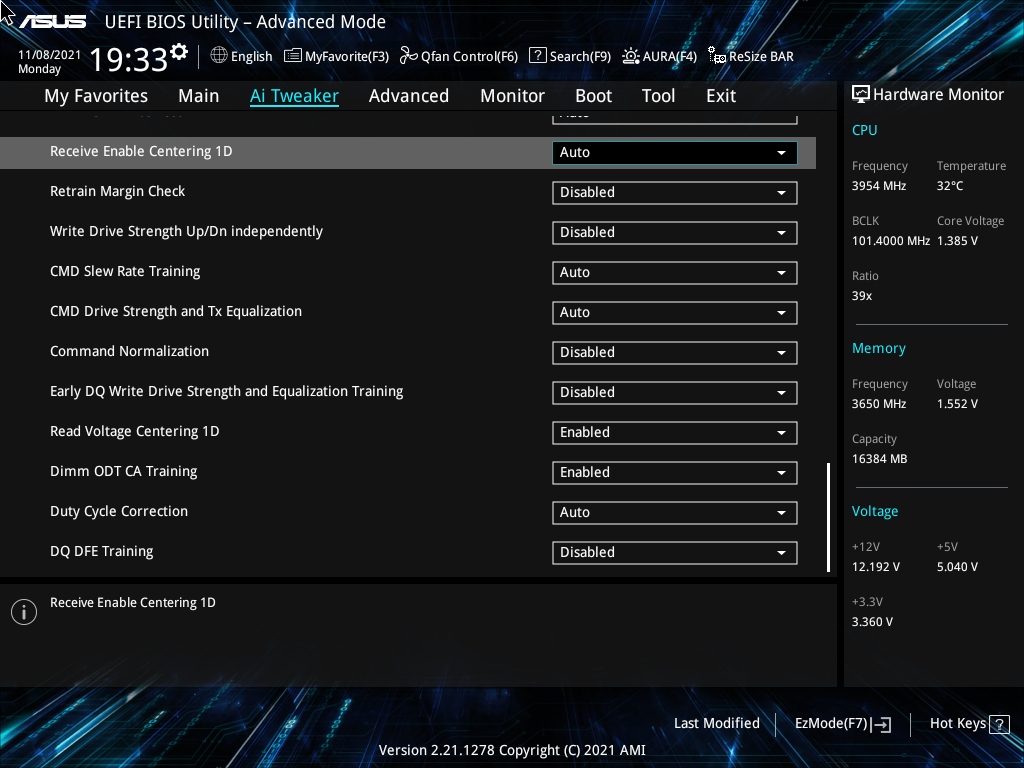Click the Hardware Monitor screen icon

(861, 95)
